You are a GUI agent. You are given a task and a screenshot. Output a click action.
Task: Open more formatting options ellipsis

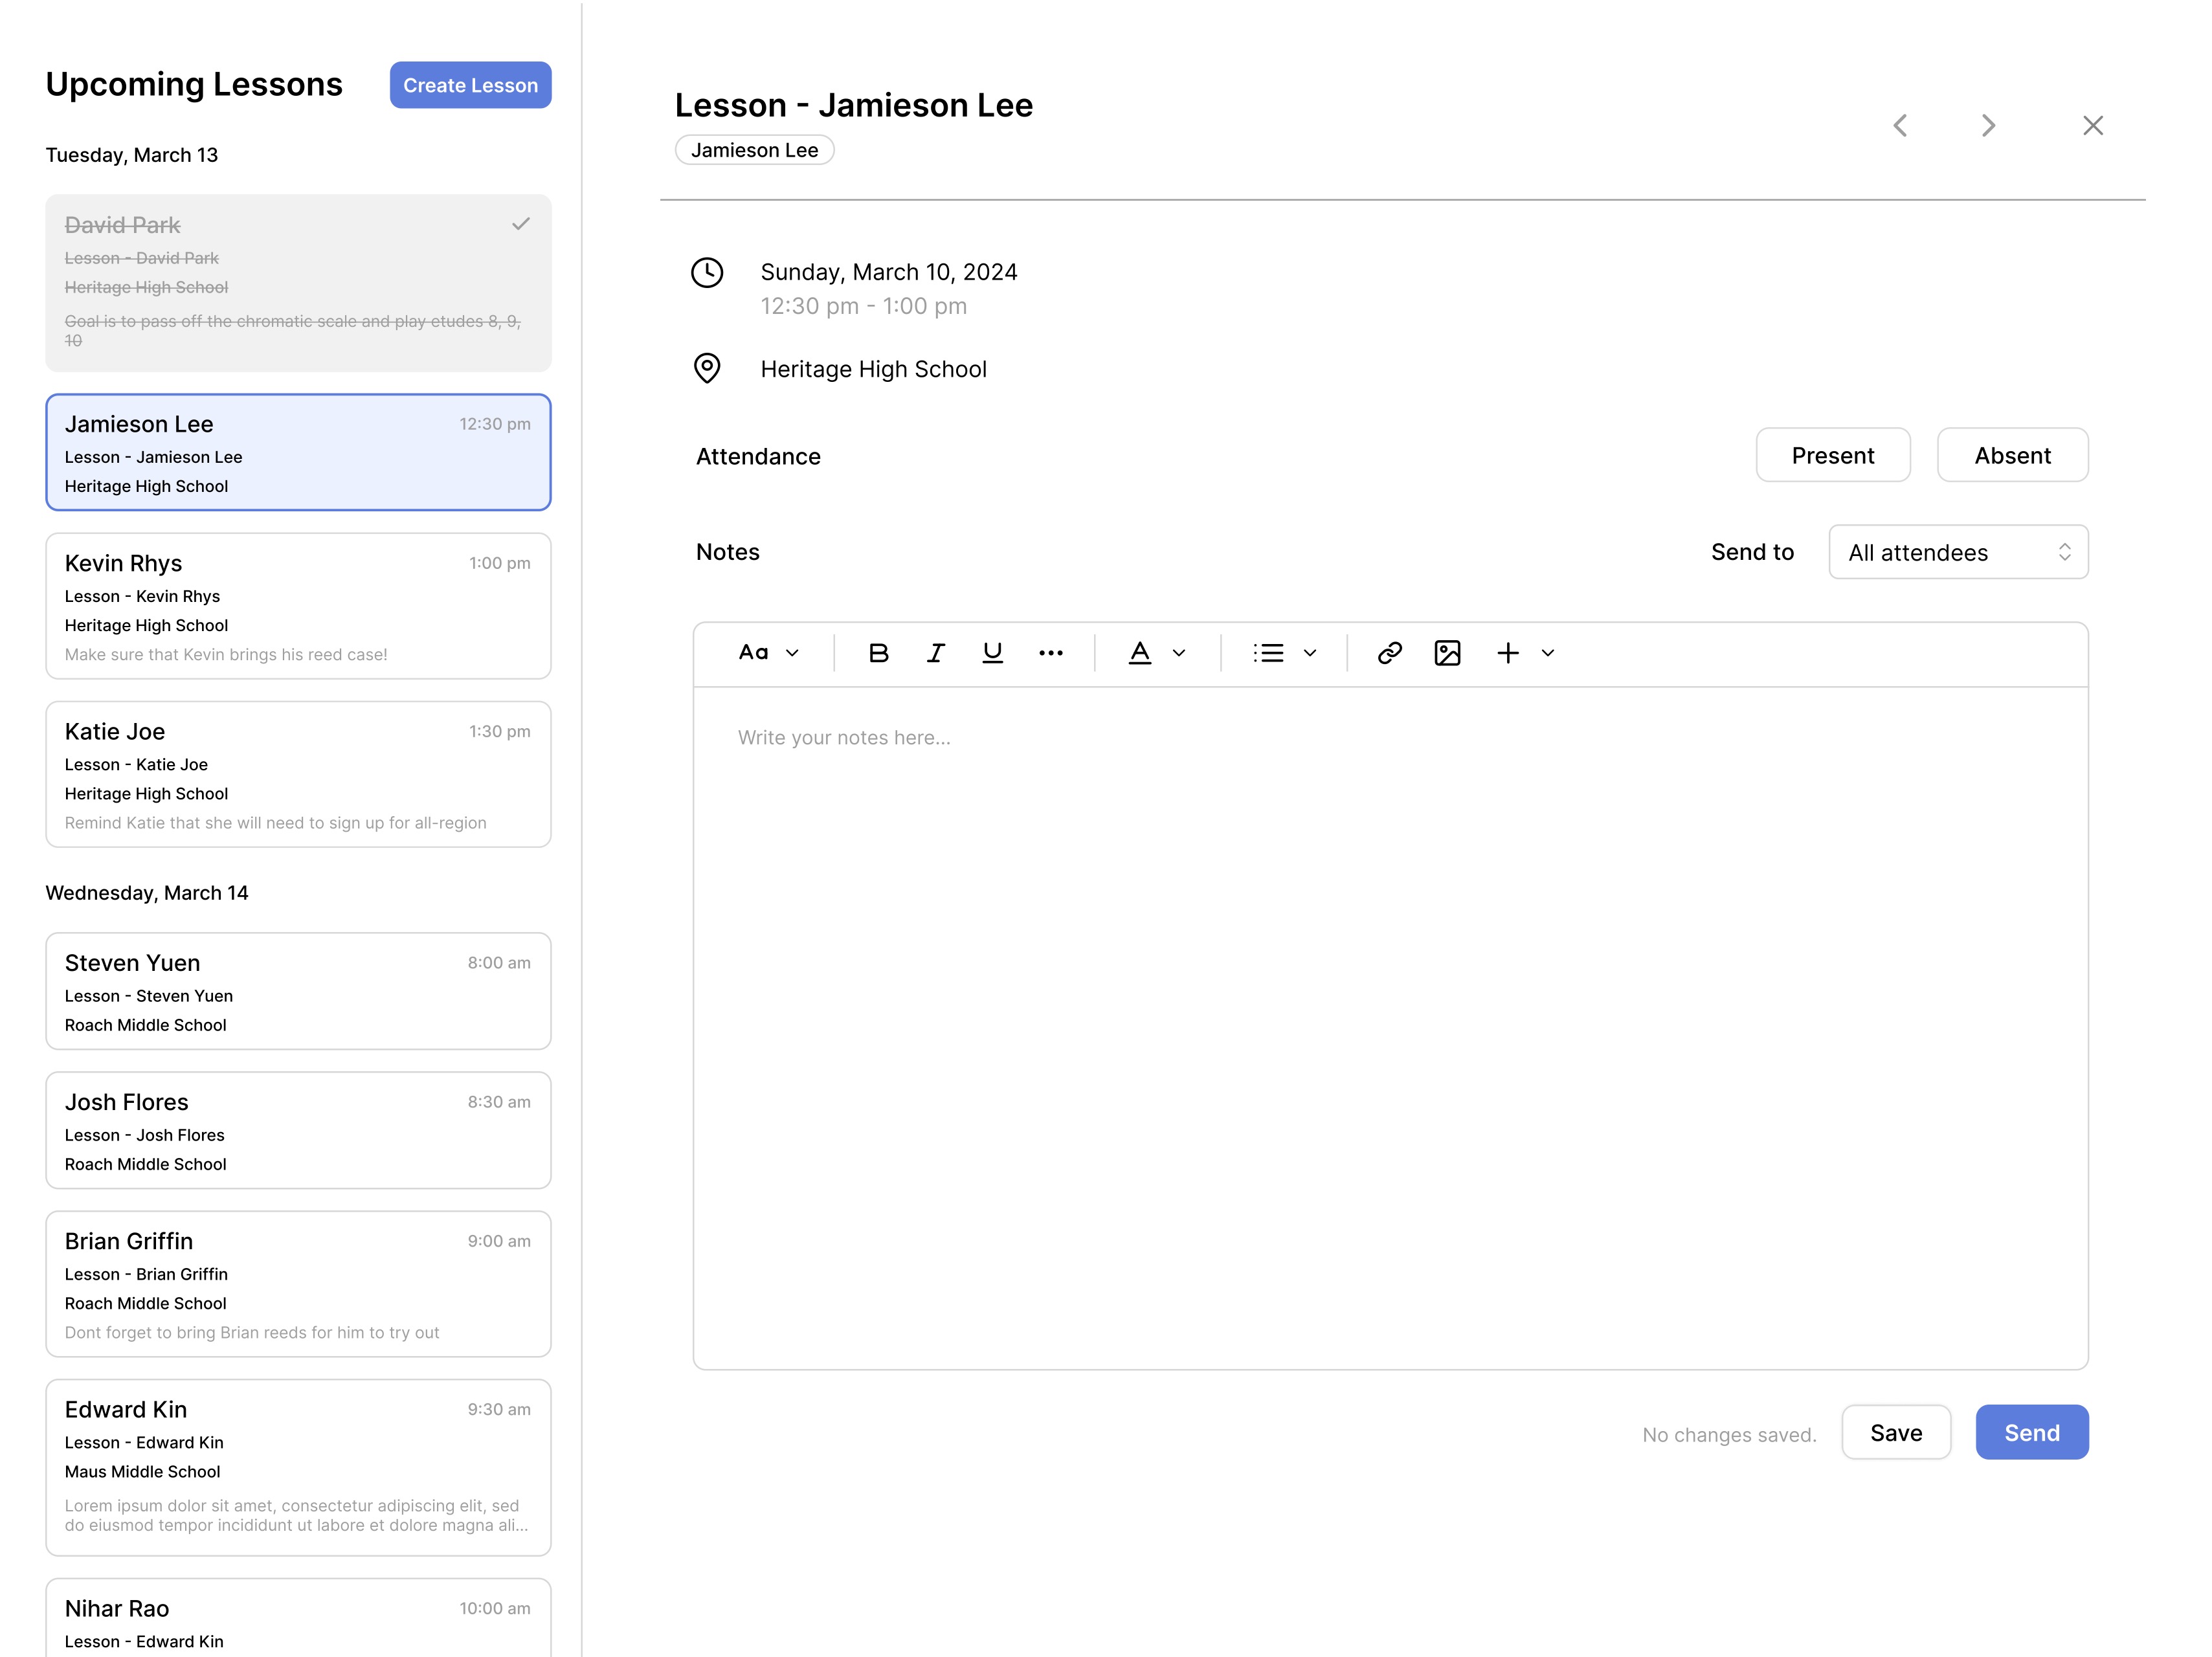pos(1050,653)
